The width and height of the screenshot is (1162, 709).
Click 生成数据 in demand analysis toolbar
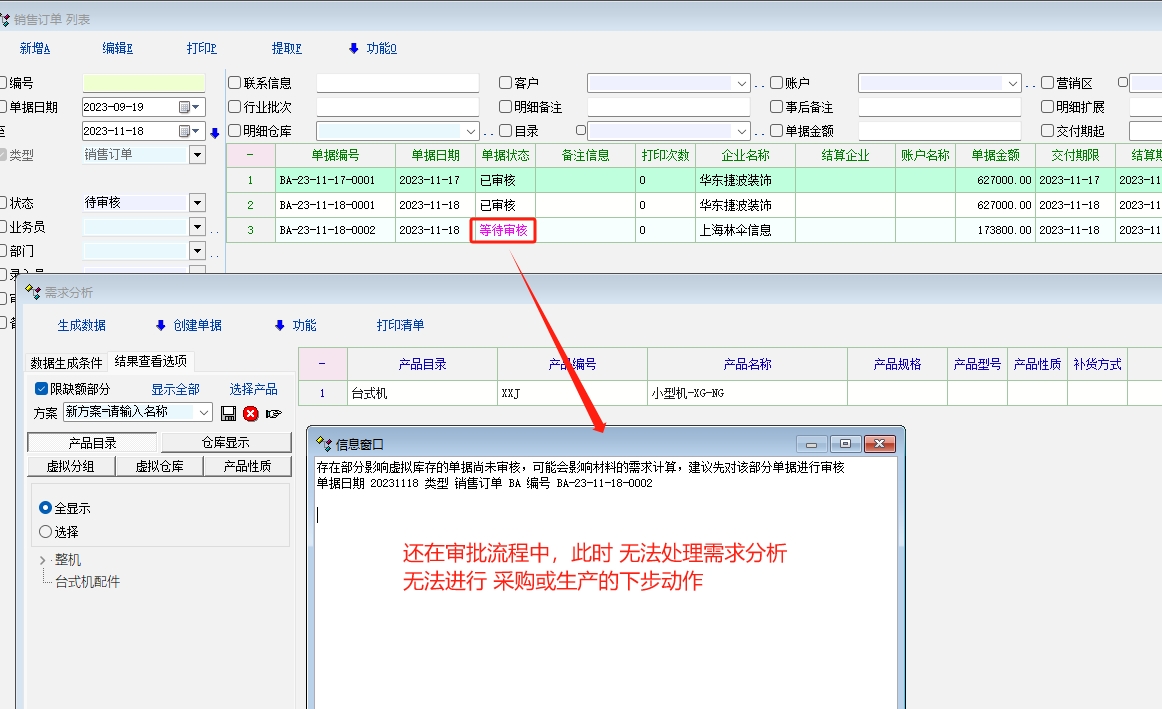(81, 325)
